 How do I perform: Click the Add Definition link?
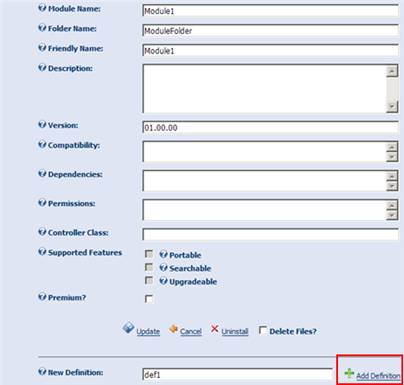pyautogui.click(x=378, y=376)
